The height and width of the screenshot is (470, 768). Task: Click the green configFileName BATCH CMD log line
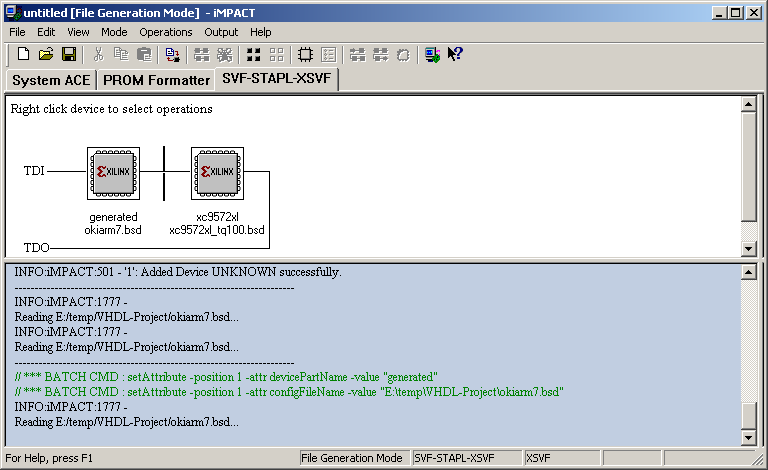coord(289,392)
